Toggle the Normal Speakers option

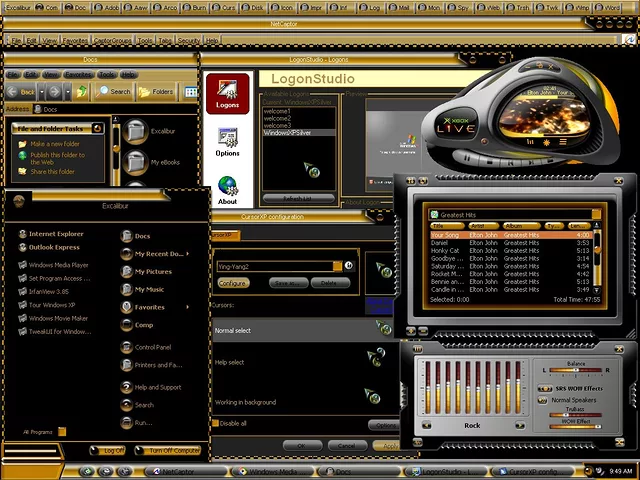tap(543, 399)
